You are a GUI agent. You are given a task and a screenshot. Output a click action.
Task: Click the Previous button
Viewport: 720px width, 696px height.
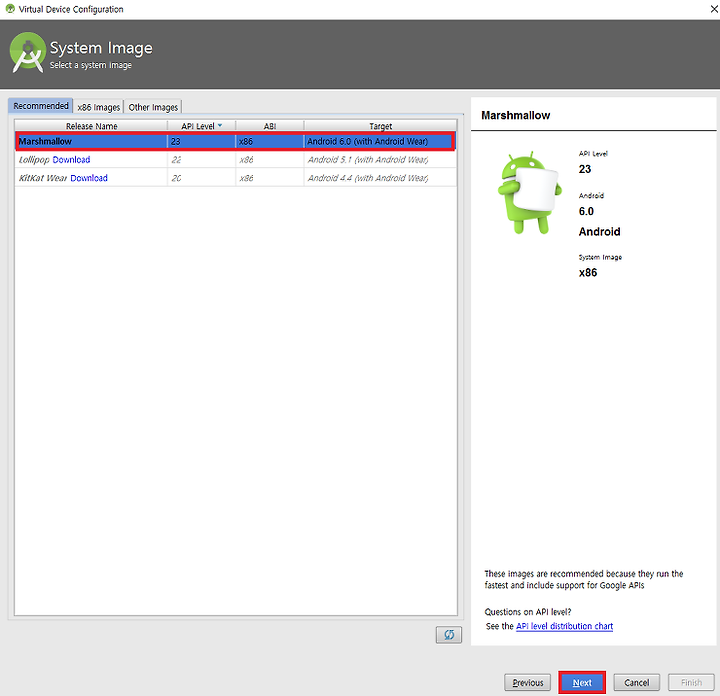coord(527,683)
